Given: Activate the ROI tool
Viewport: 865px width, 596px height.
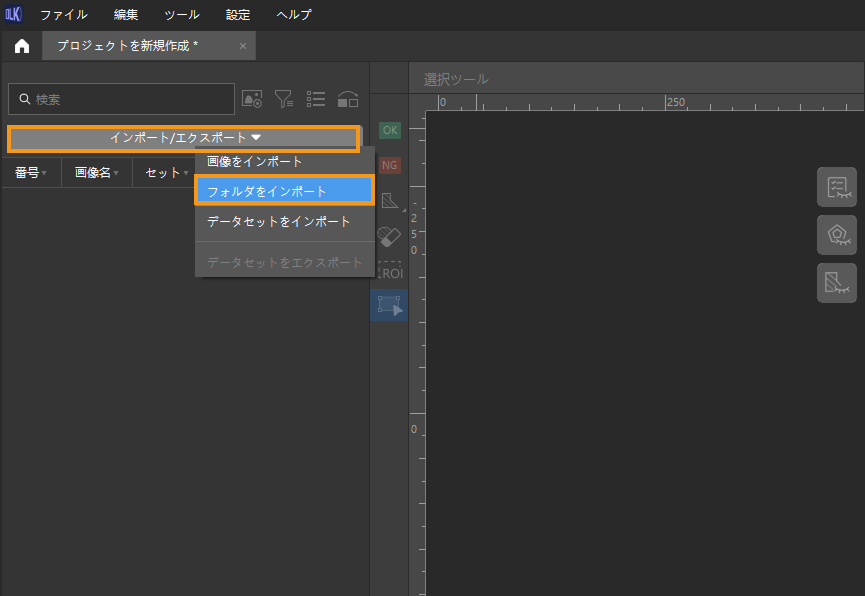Looking at the screenshot, I should pyautogui.click(x=389, y=272).
